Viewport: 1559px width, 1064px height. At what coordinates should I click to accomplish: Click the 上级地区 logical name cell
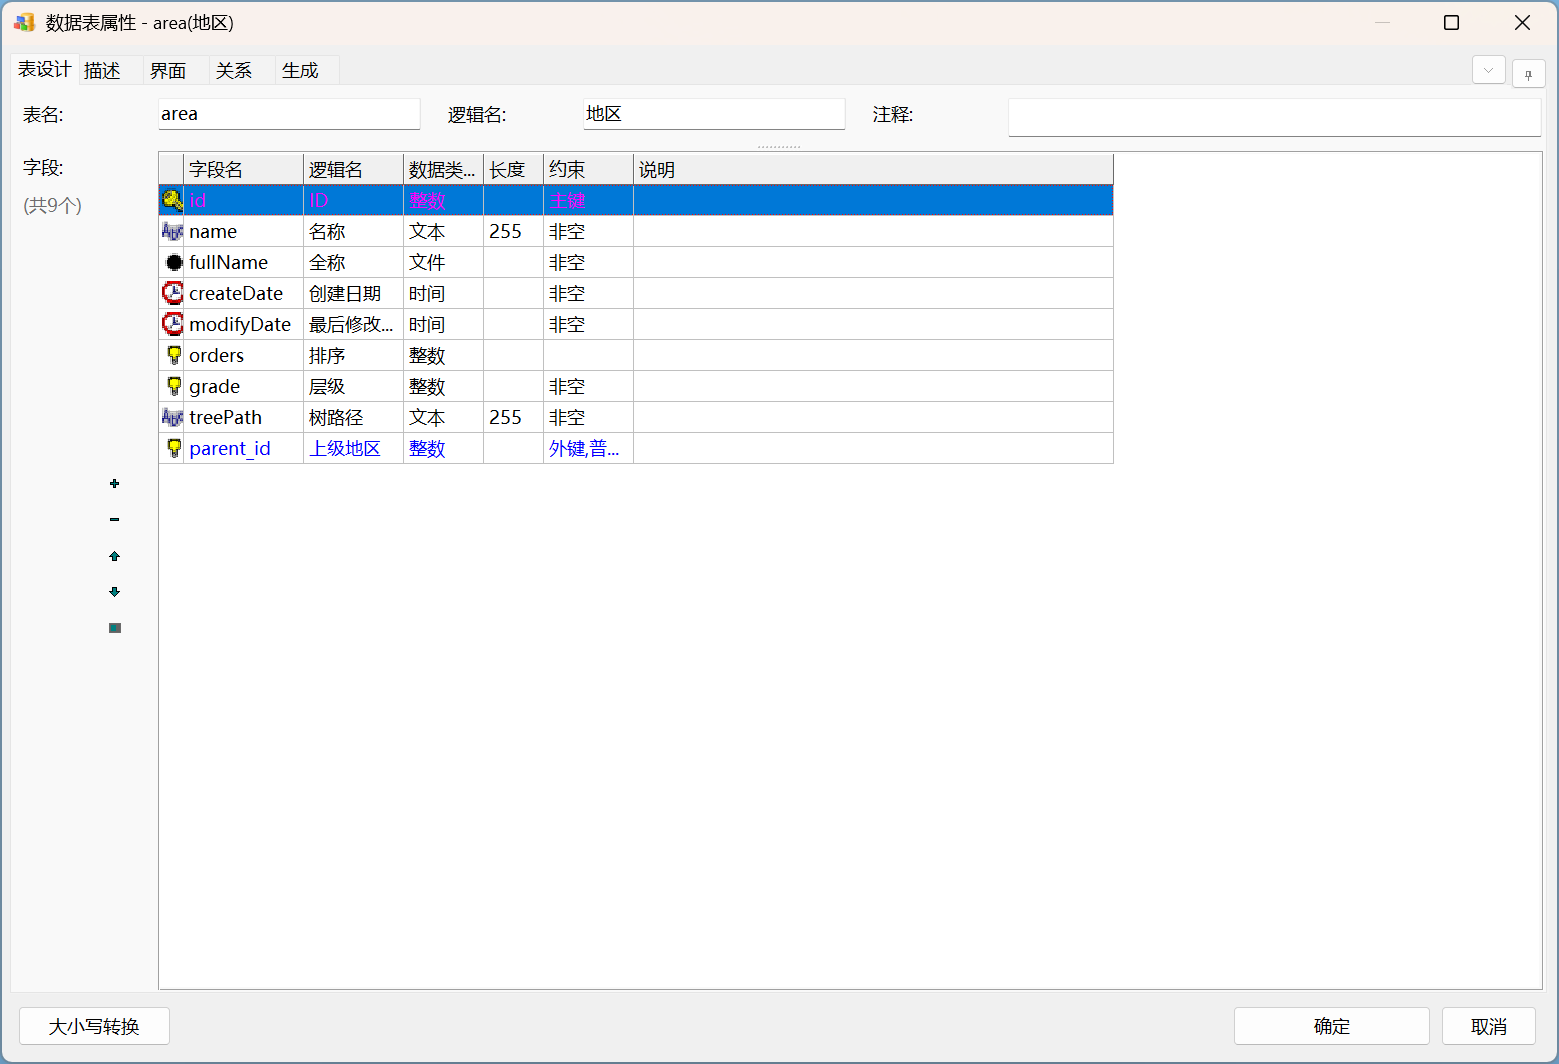tap(353, 448)
